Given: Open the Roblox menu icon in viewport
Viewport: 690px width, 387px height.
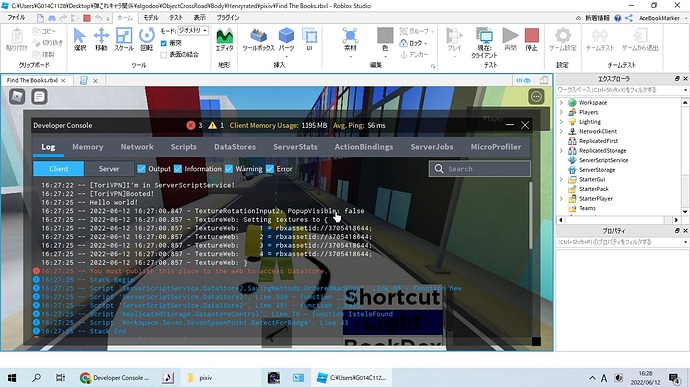Looking at the screenshot, I should (17, 96).
